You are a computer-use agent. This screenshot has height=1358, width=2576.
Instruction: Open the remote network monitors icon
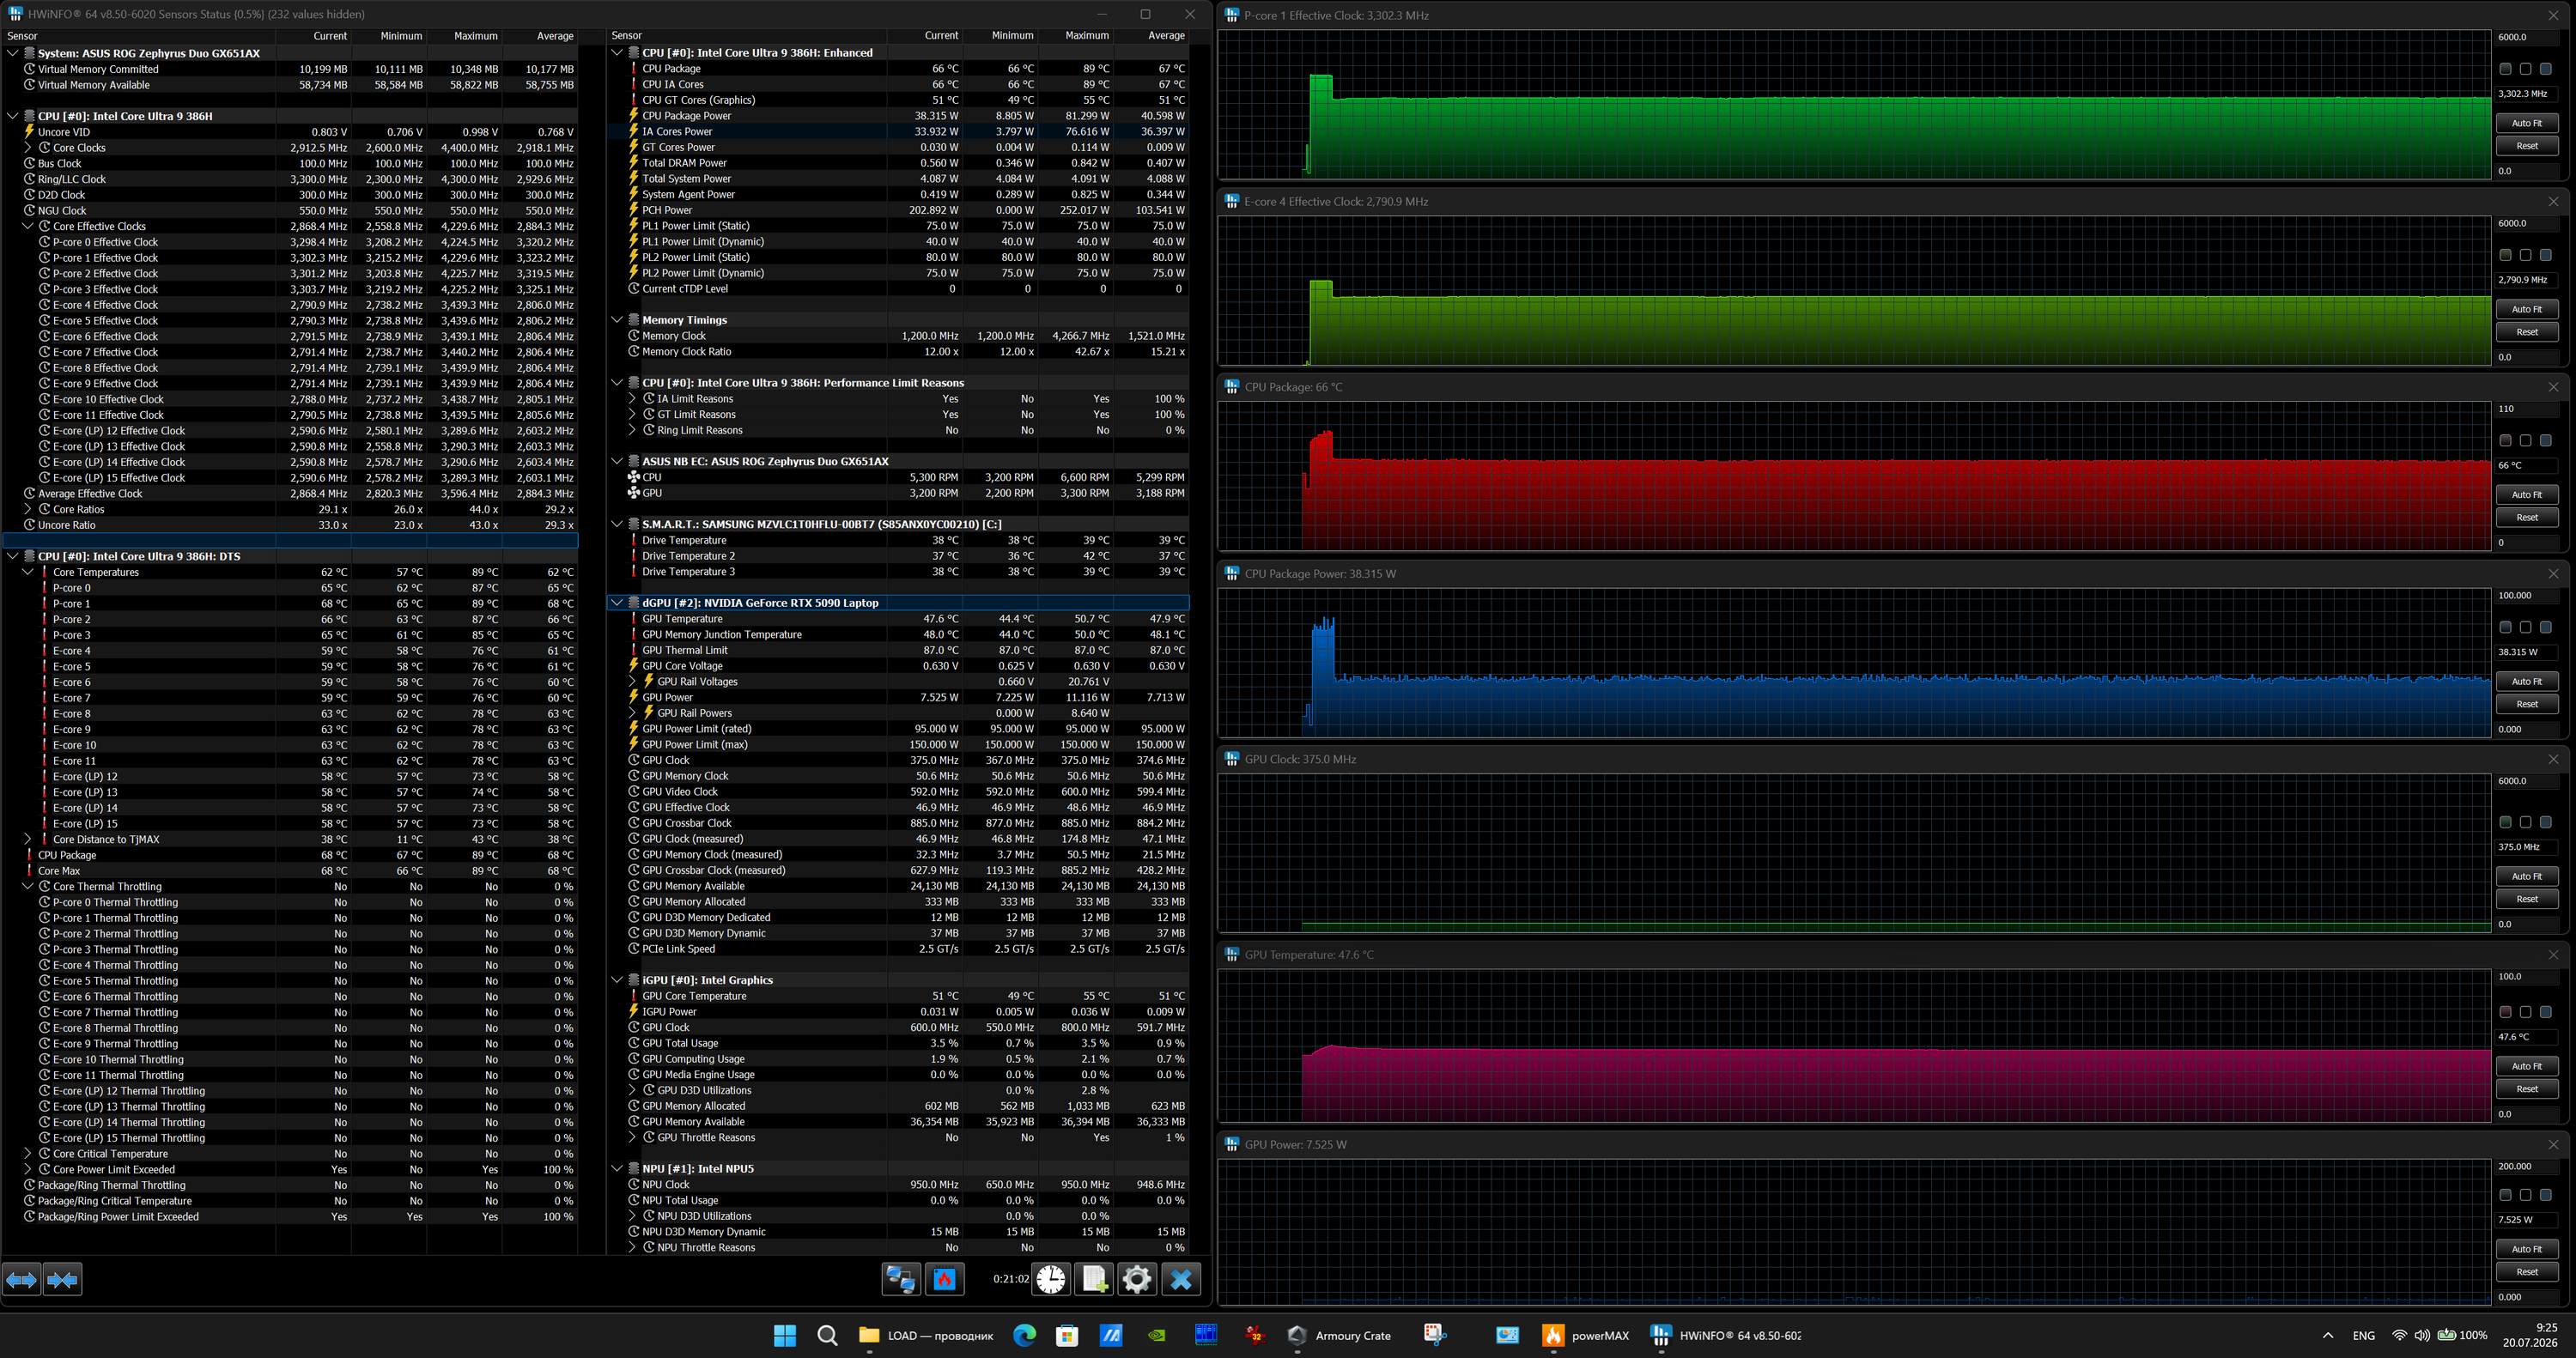tap(901, 1279)
